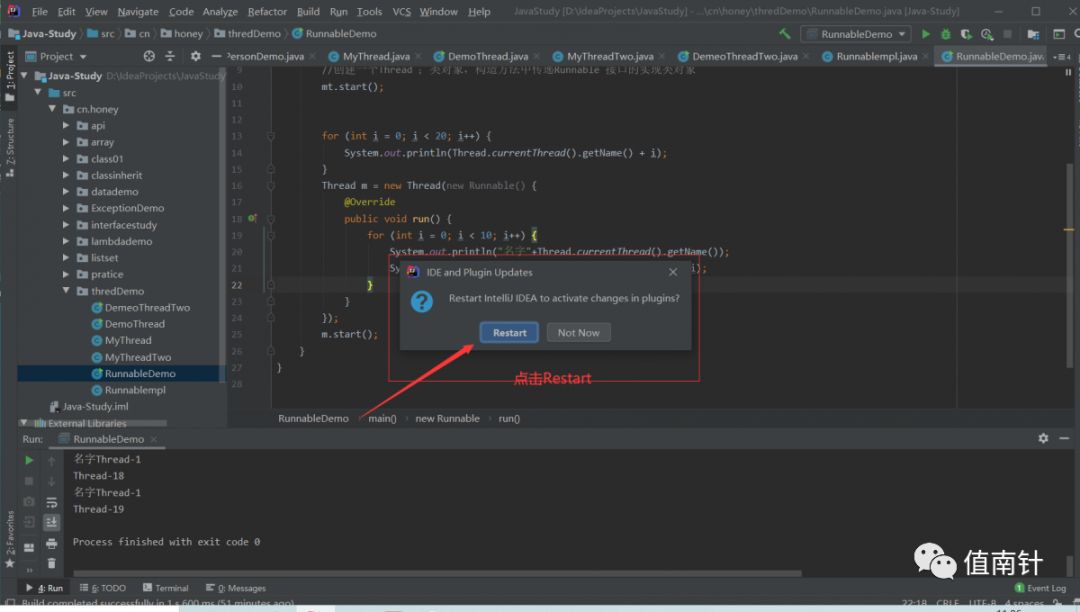Clear all Run console output
The height and width of the screenshot is (612, 1080).
coord(51,564)
